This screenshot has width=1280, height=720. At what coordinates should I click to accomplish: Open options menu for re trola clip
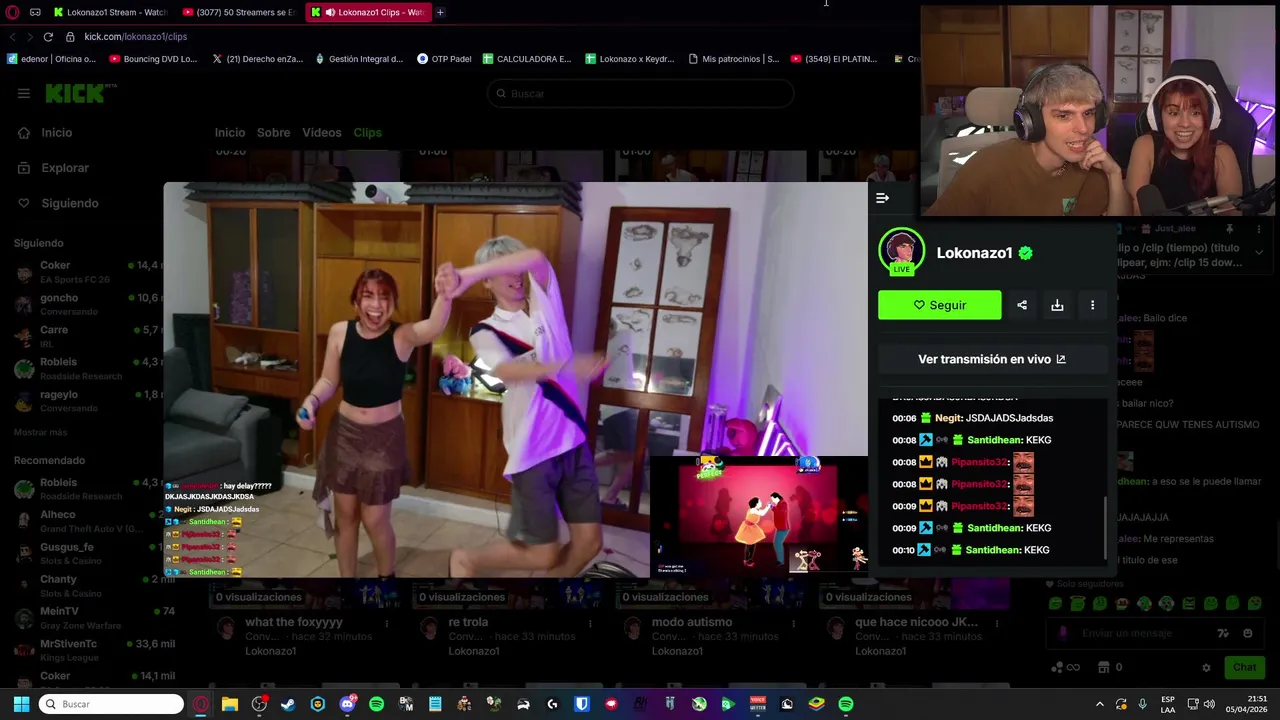point(590,623)
